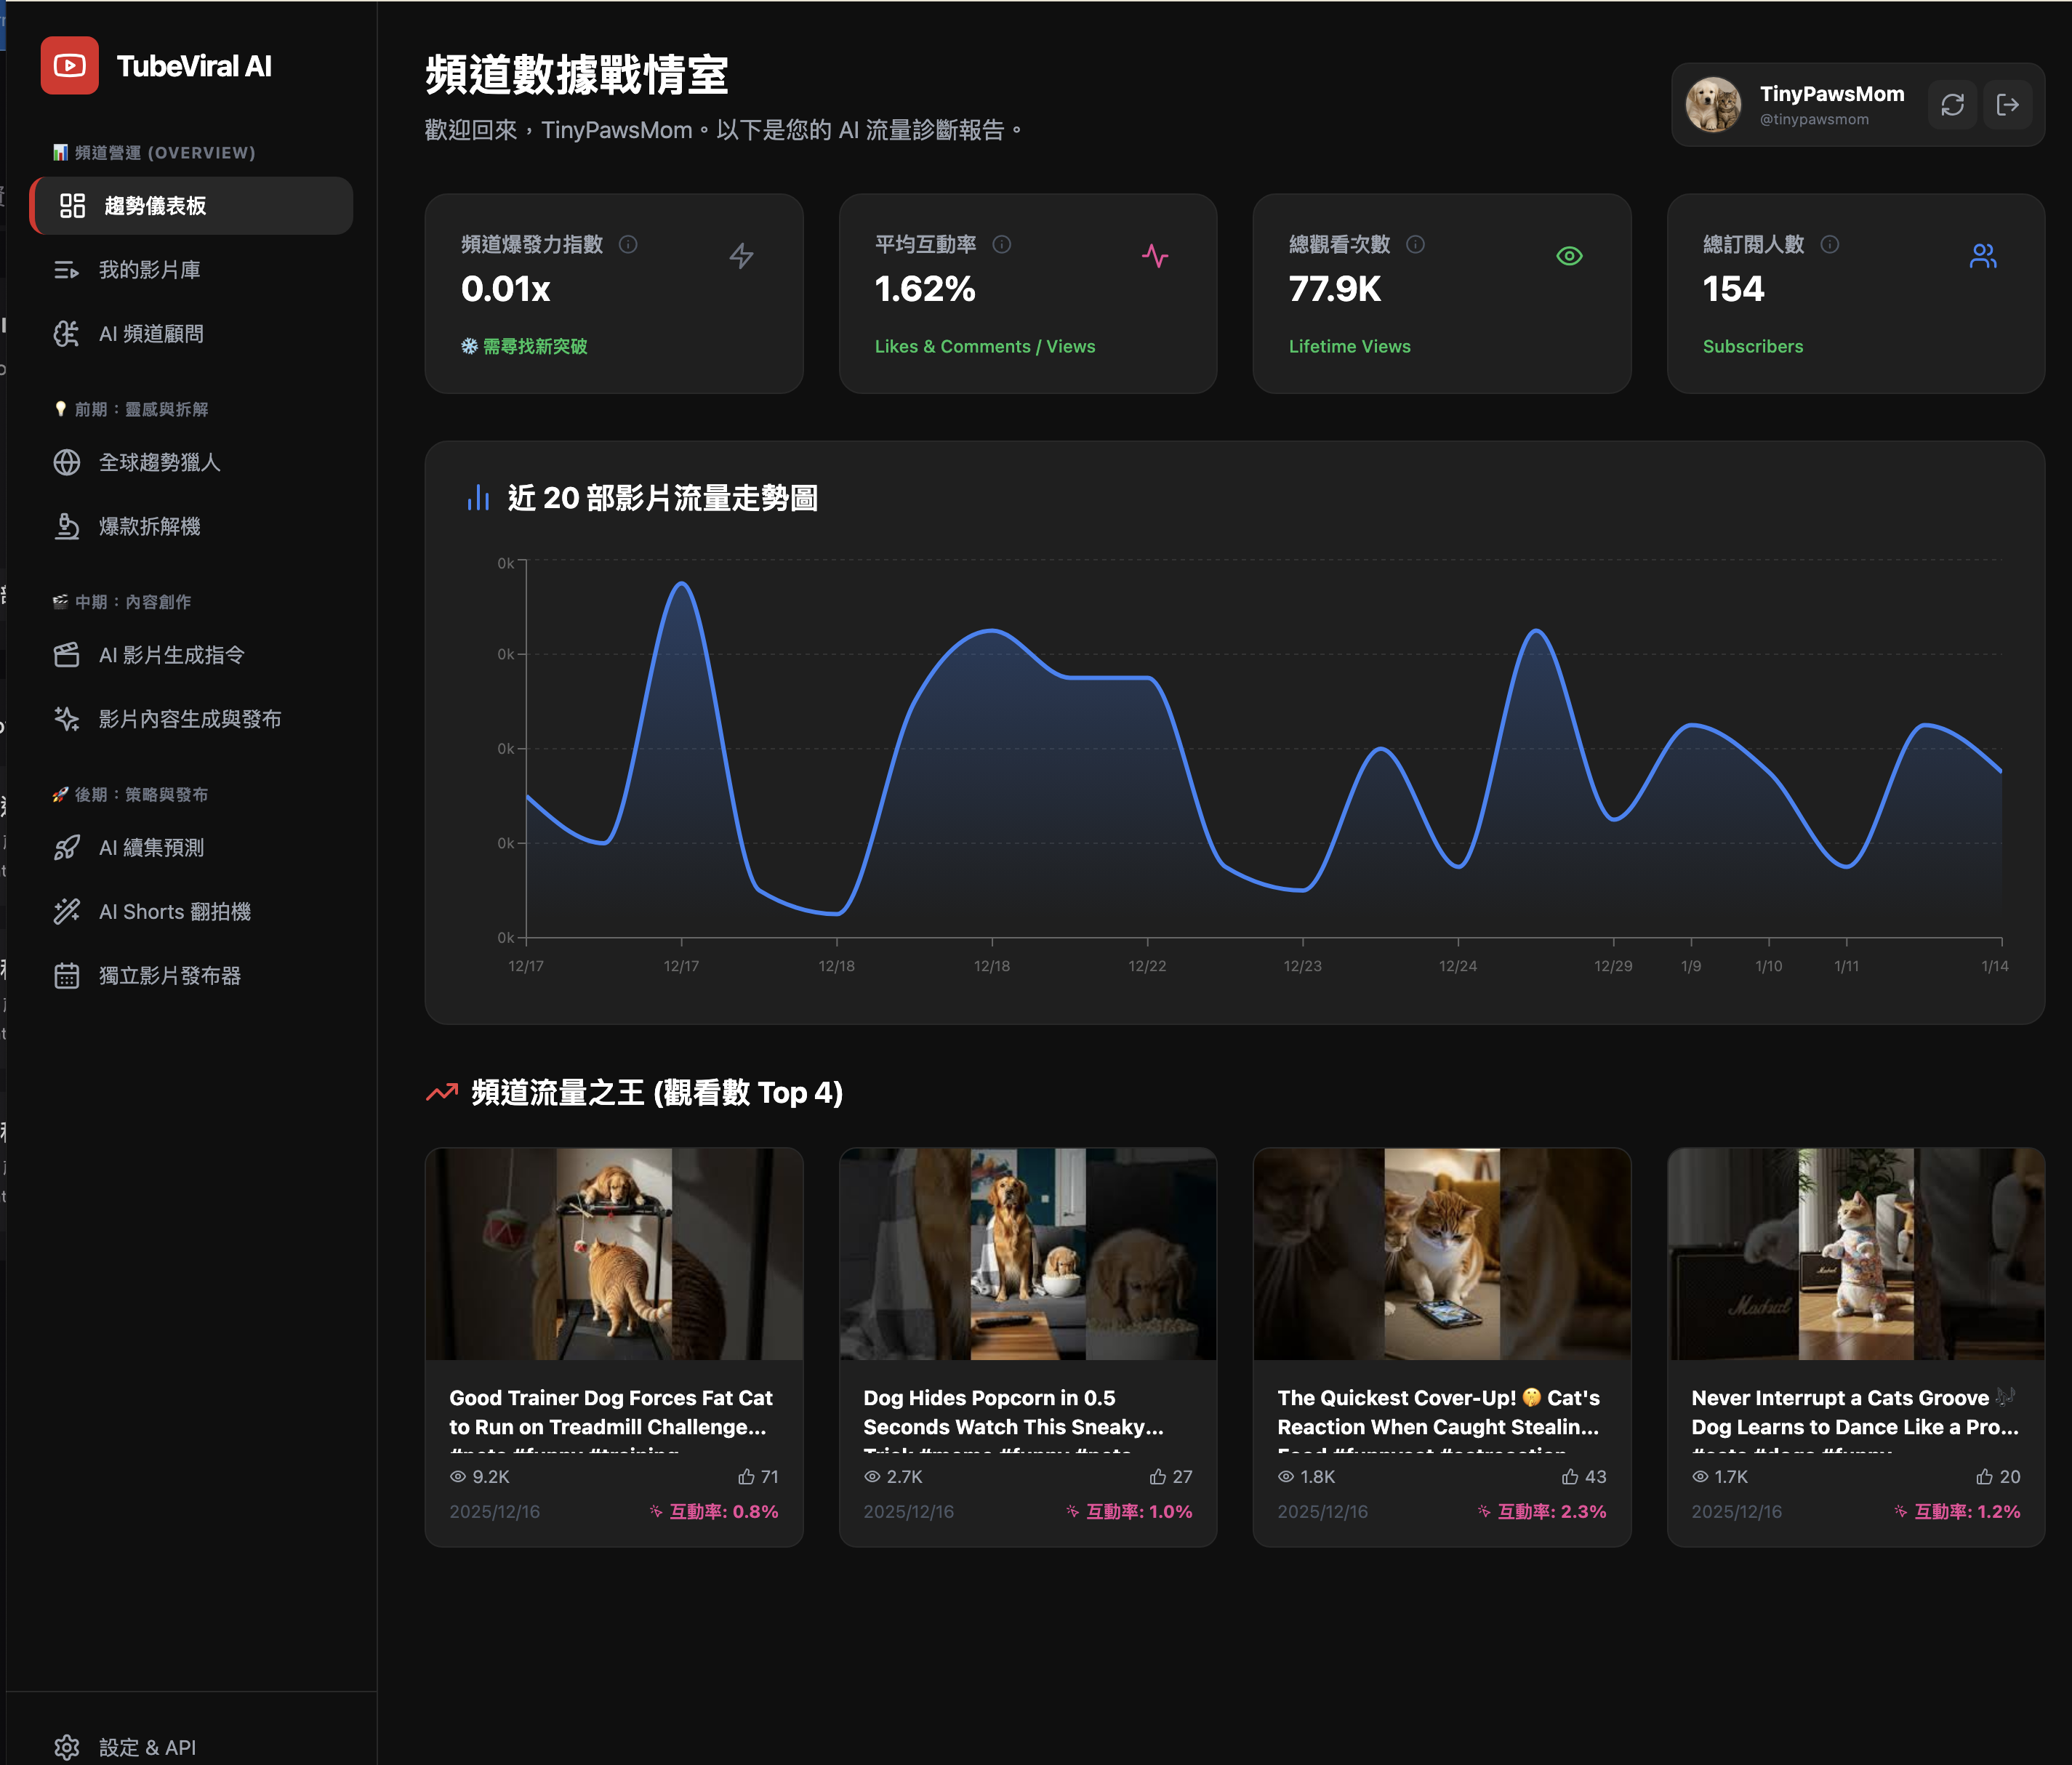Open 我的影片庫 from the sidebar
This screenshot has height=1765, width=2072.
[x=191, y=270]
